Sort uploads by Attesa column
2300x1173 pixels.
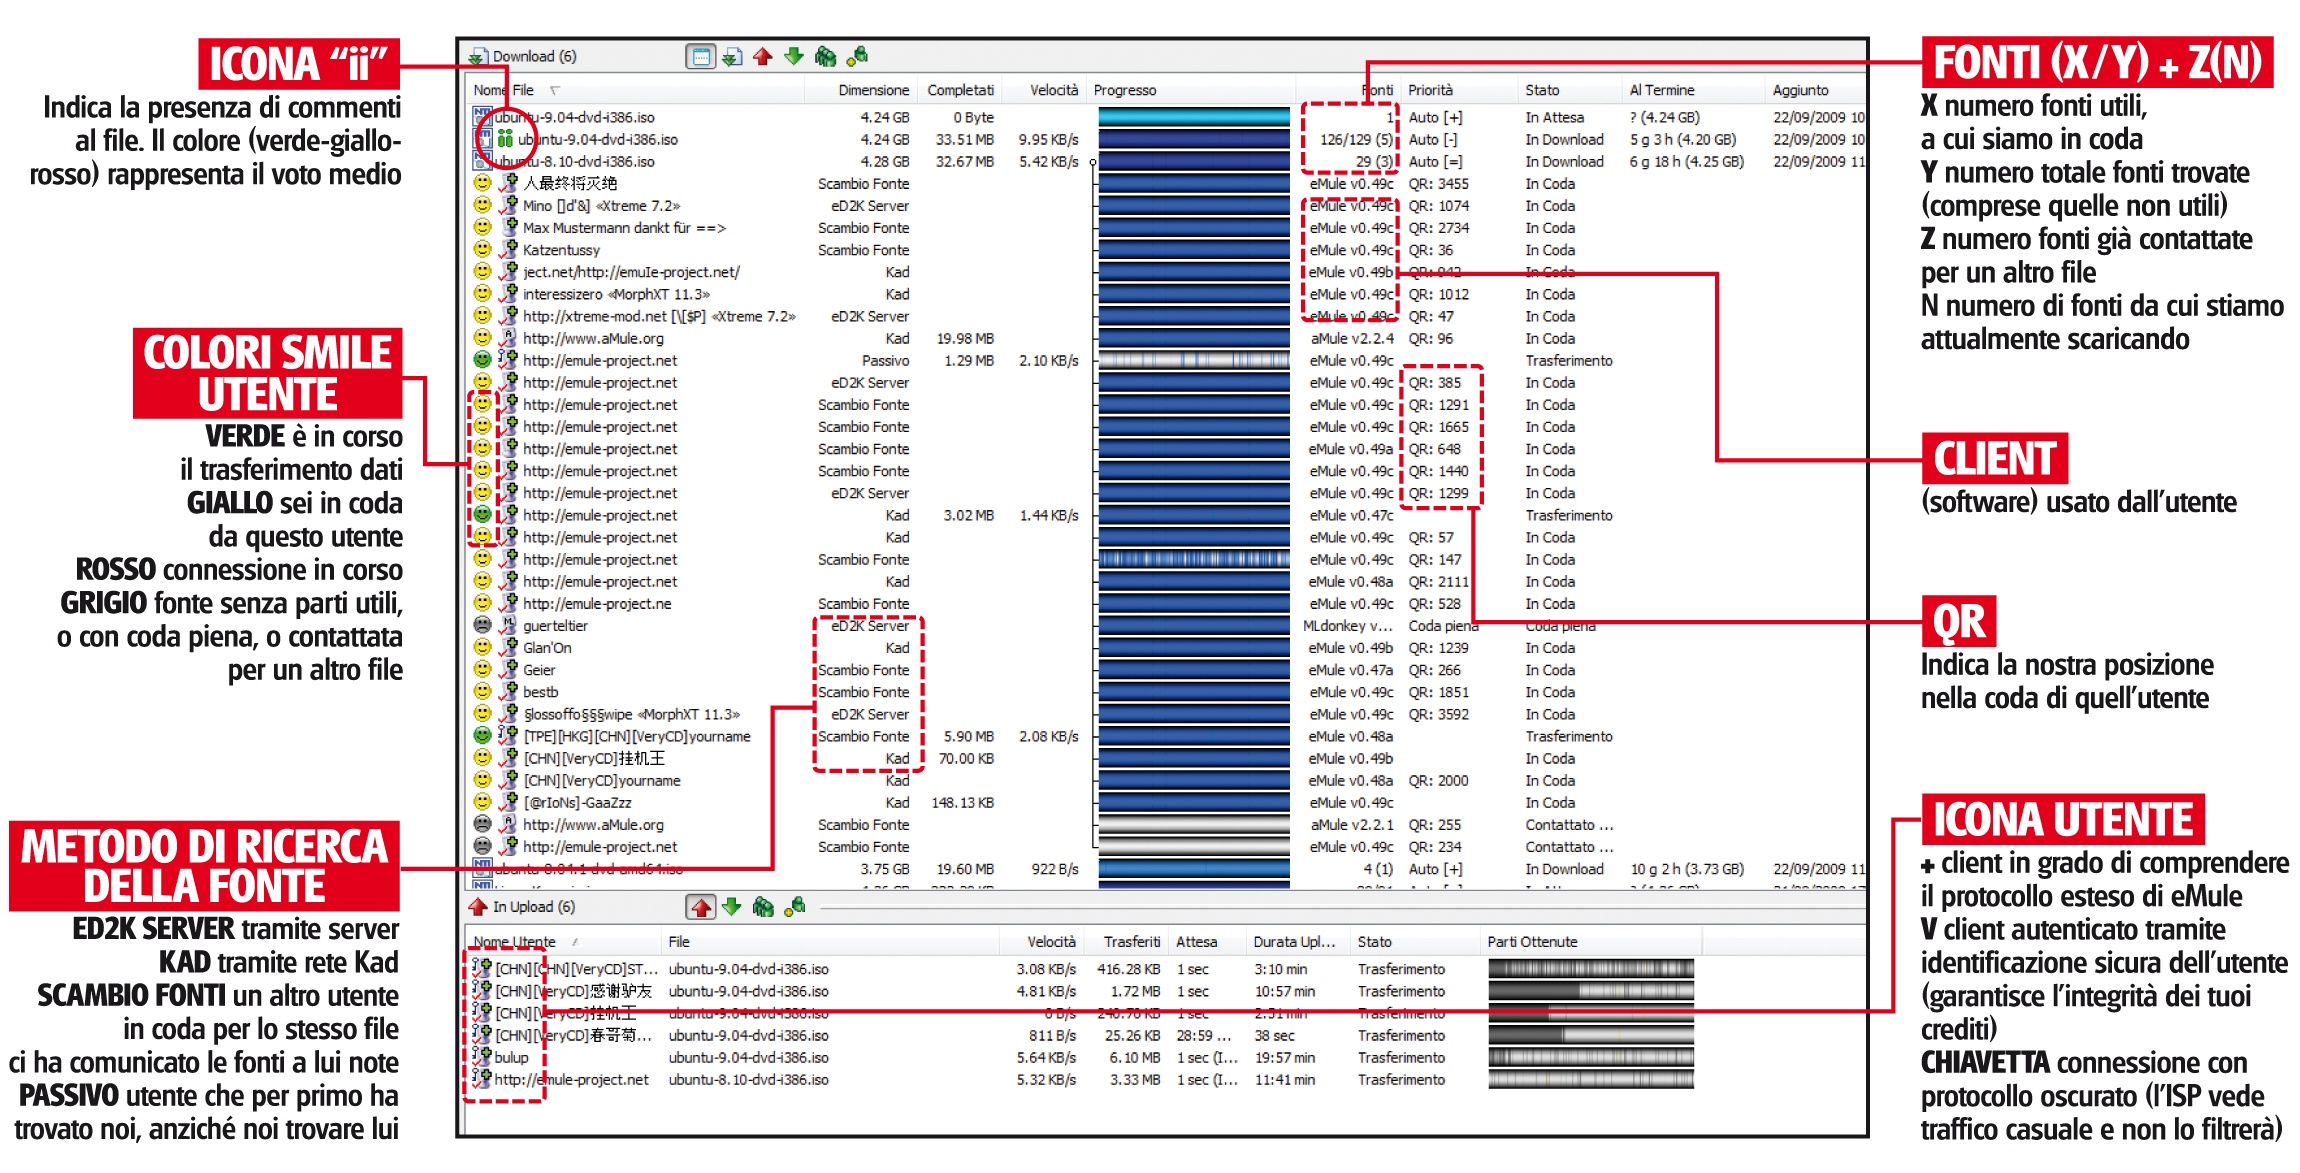tap(1196, 942)
